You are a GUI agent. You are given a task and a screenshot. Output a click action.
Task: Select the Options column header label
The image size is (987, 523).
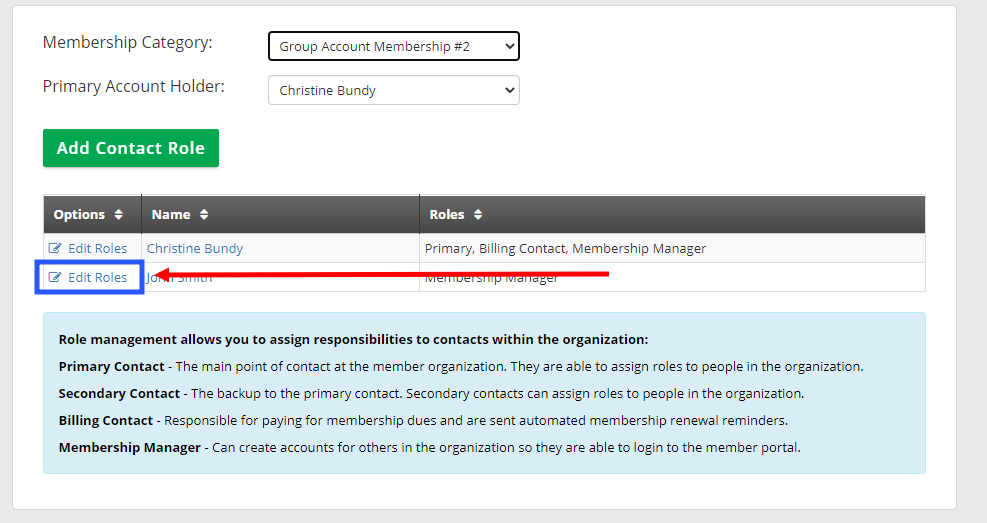79,215
